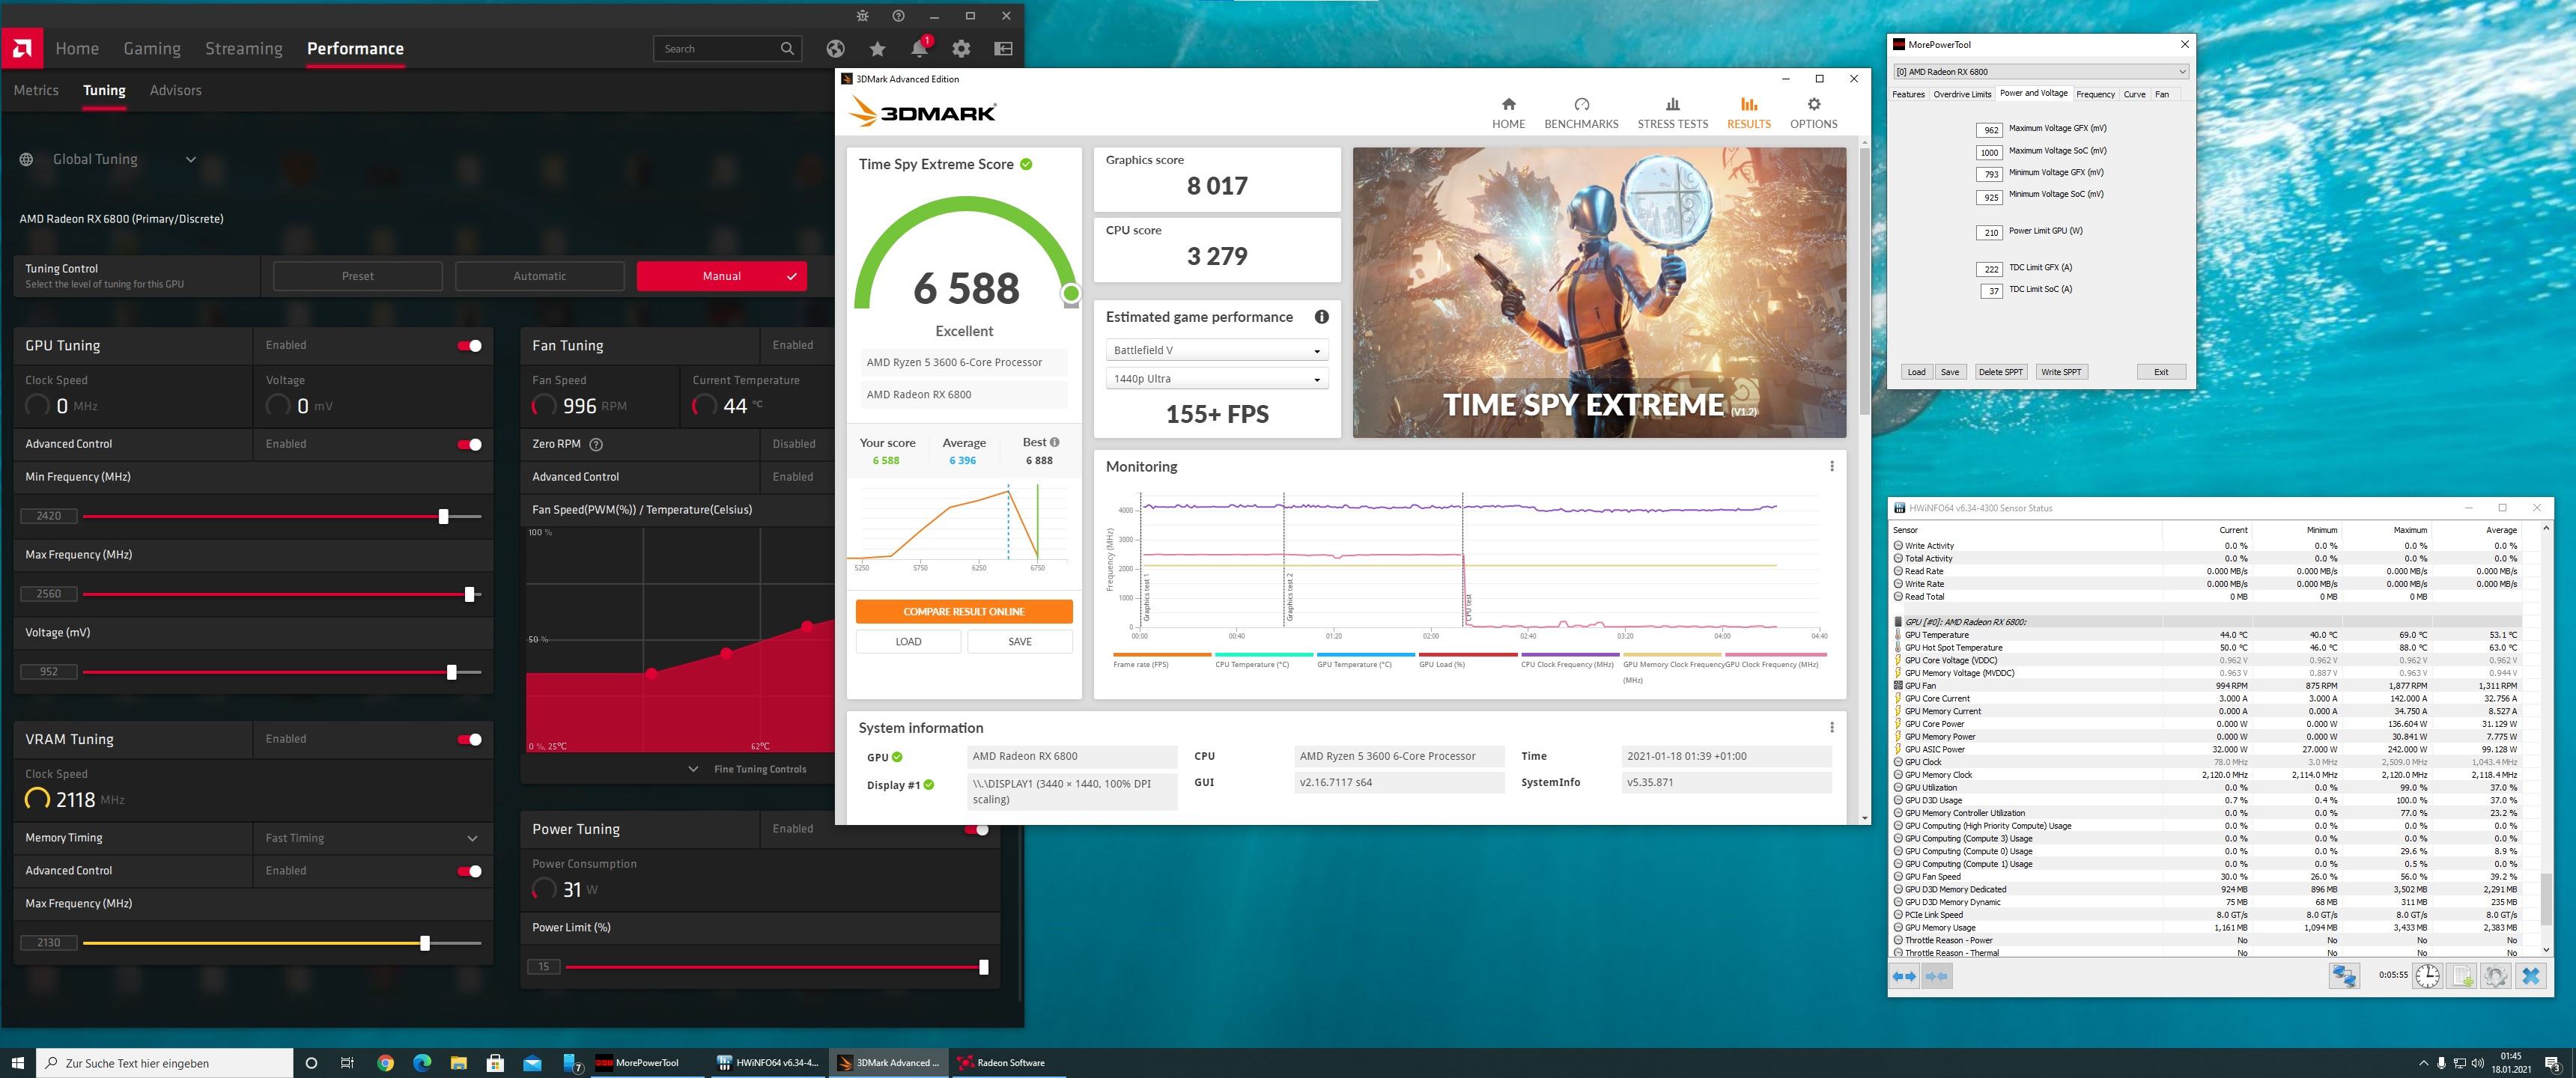Toggle the GPU Tuning switch
The height and width of the screenshot is (1078, 2576).
pos(469,346)
